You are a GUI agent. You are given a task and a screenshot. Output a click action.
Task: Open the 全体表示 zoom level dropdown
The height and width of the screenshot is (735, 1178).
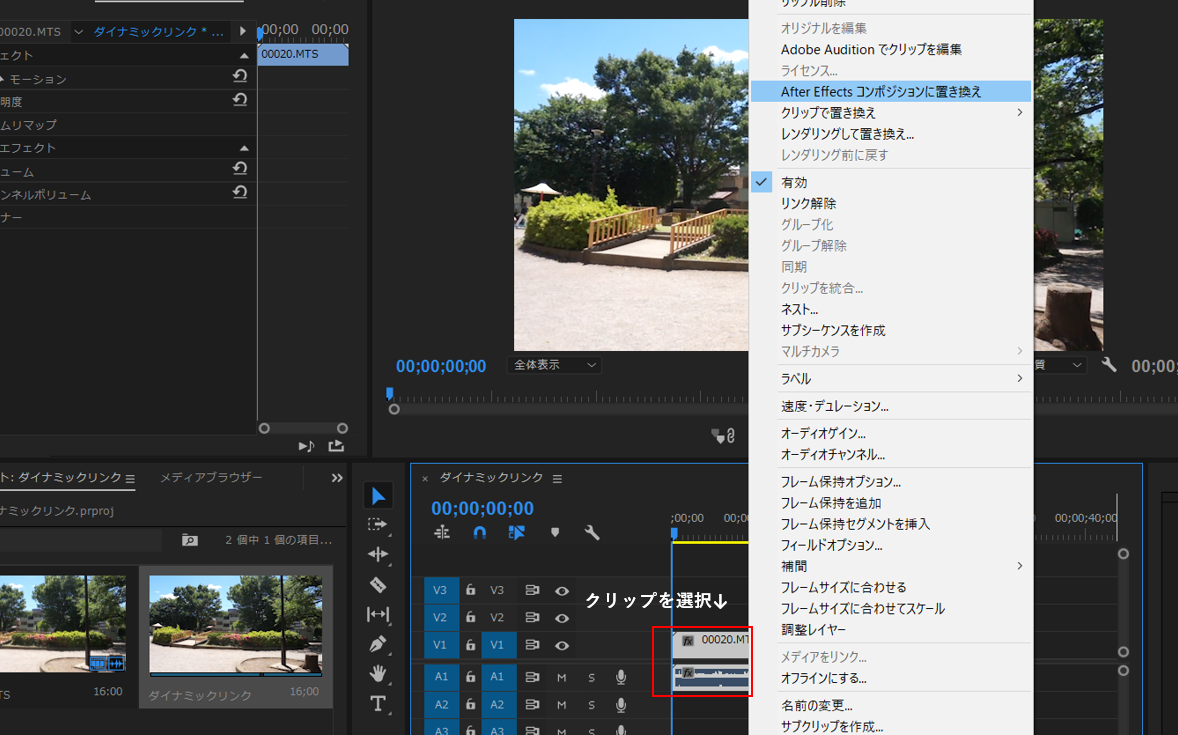click(x=554, y=365)
